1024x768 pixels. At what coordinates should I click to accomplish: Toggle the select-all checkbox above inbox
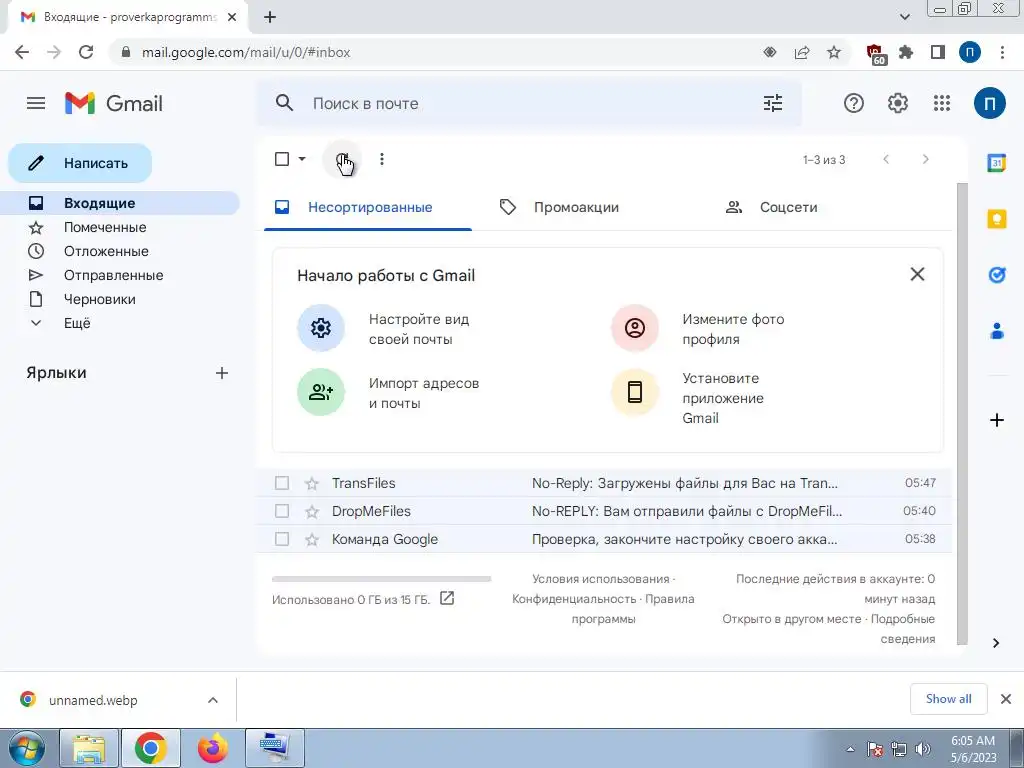(281, 159)
